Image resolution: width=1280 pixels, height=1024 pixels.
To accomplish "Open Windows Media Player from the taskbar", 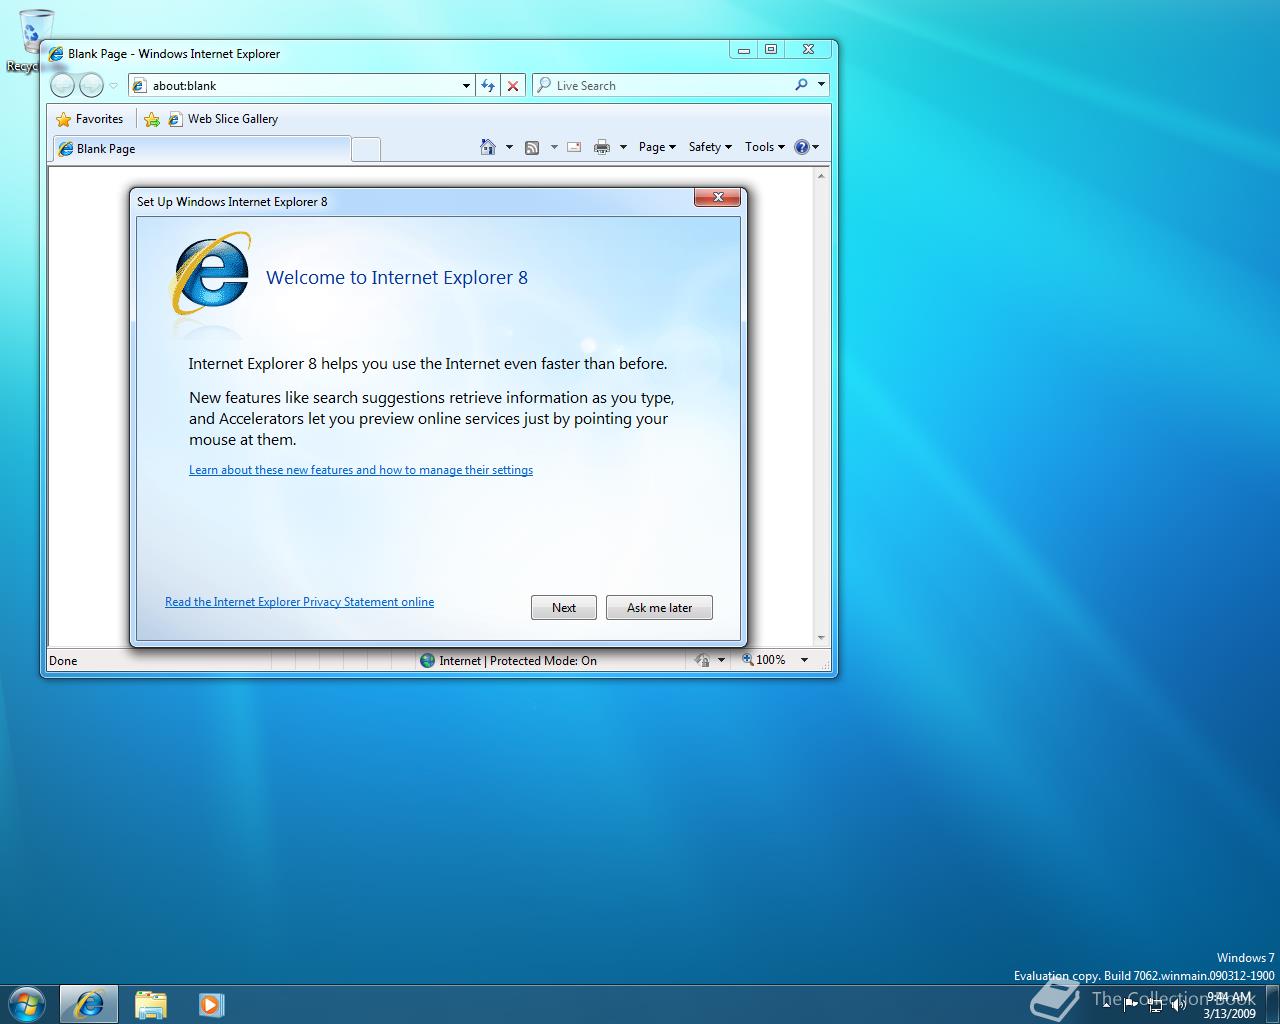I will (211, 1004).
